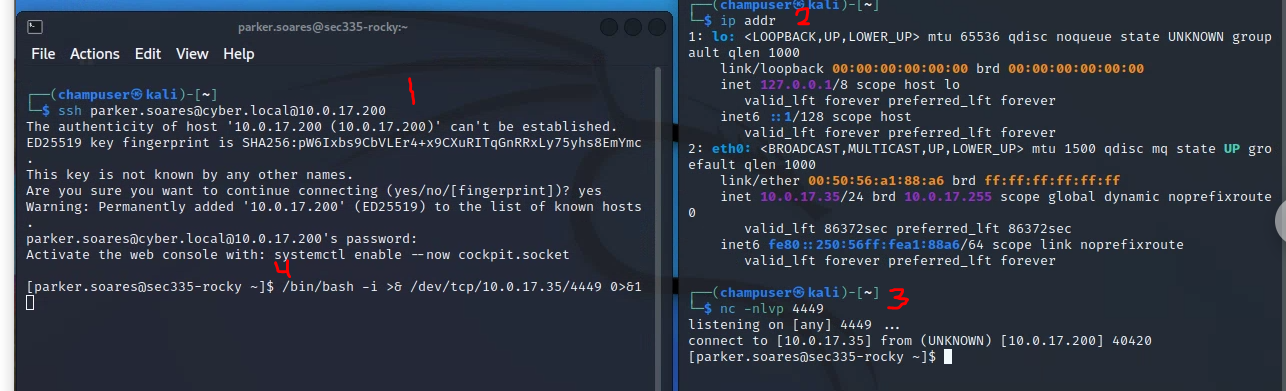Click the inet6 fe80::250:56ff address line
Screen dimensions: 1286x391
pyautogui.click(x=952, y=244)
